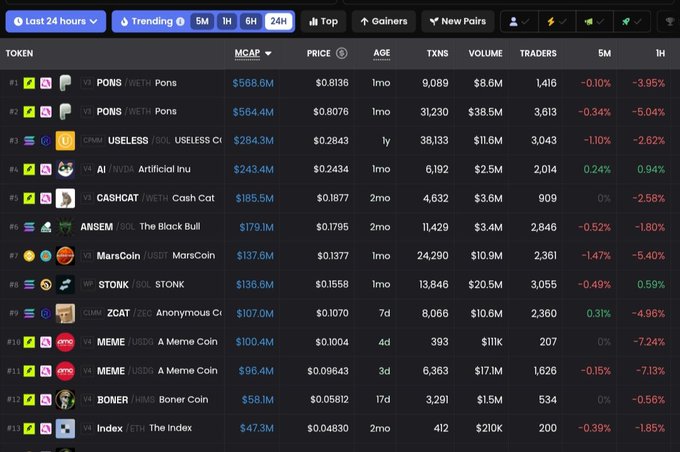Open the USELESS /SOL pair row
This screenshot has height=452, width=680.
click(x=340, y=141)
